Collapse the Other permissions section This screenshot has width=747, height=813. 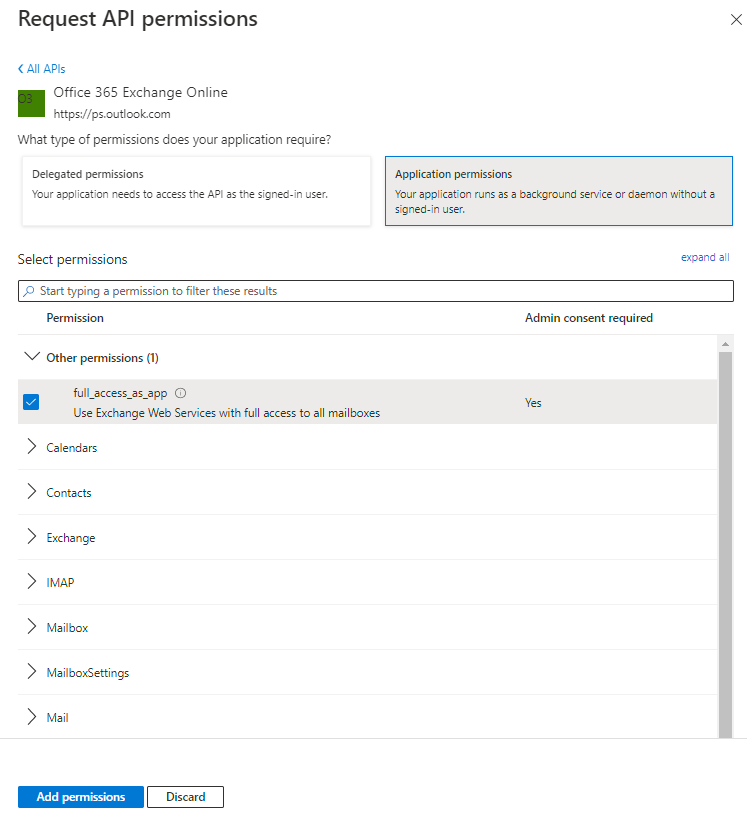(x=31, y=357)
